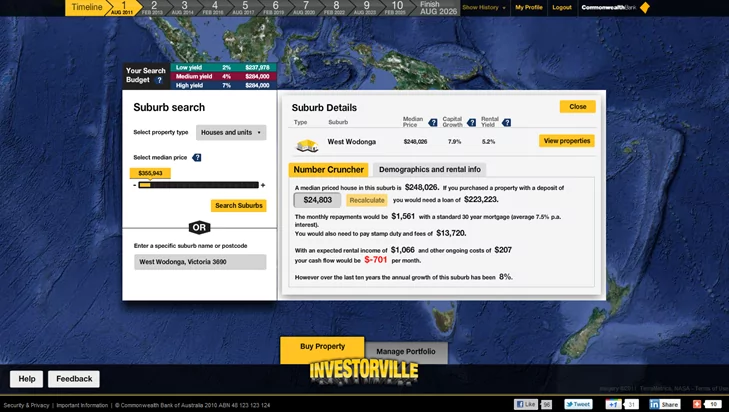729x412 pixels.
Task: Open help for Your Search Budget
Action: click(159, 80)
